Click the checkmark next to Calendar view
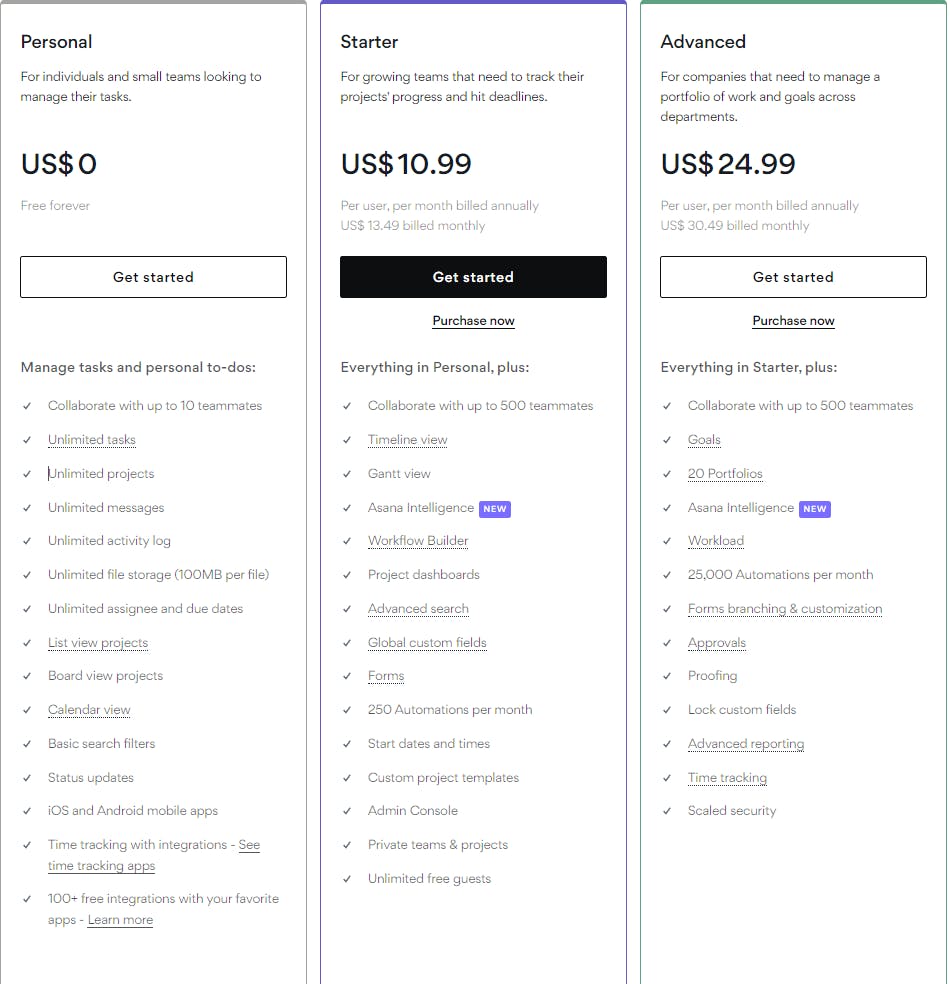 (27, 710)
